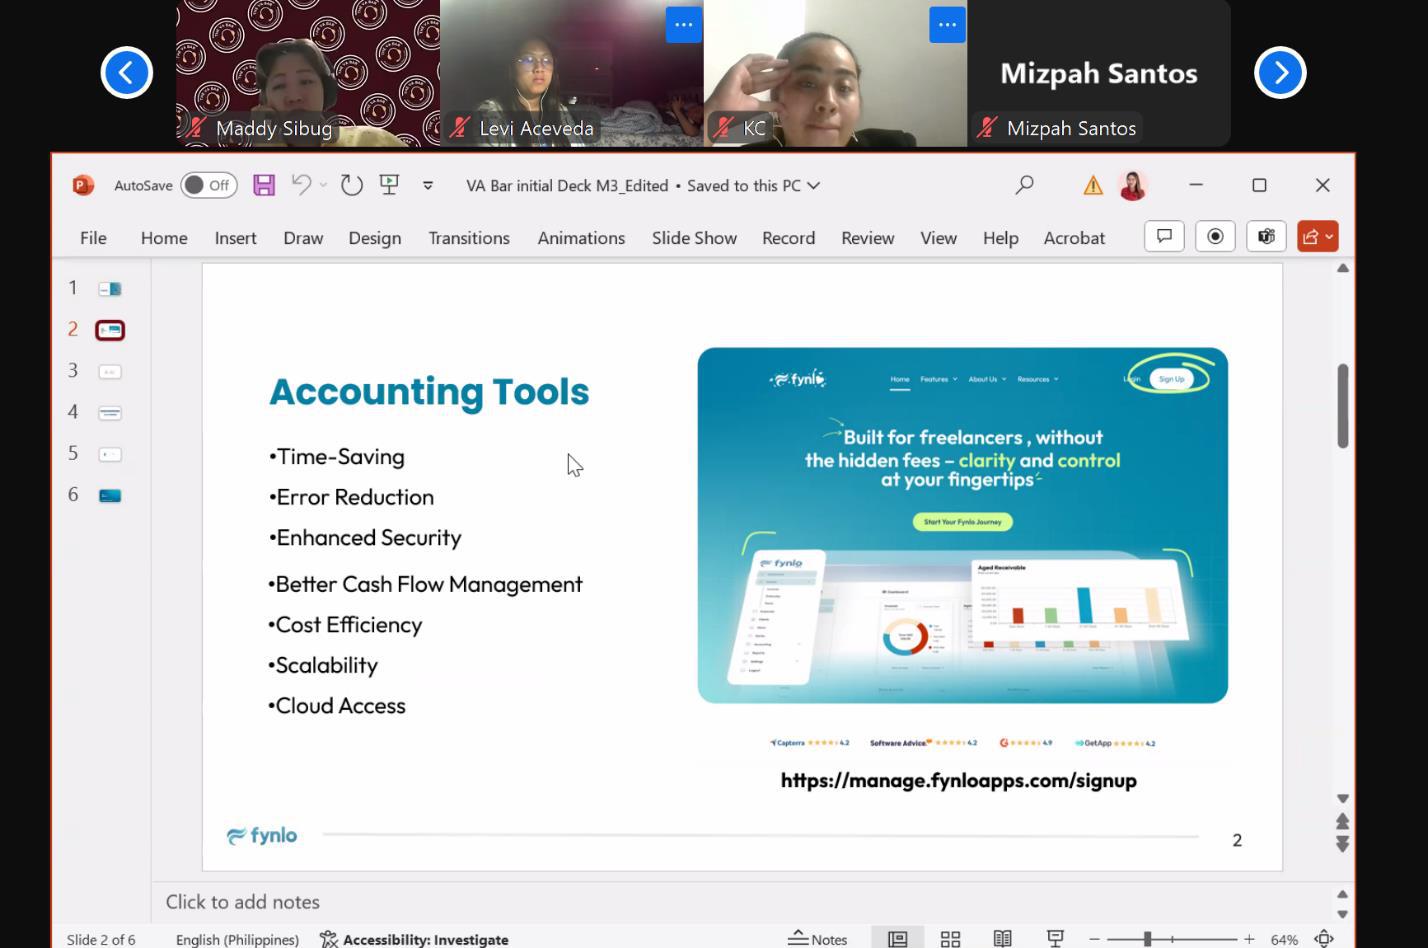Open the Acrobat tab
The width and height of the screenshot is (1428, 948).
[x=1074, y=238]
